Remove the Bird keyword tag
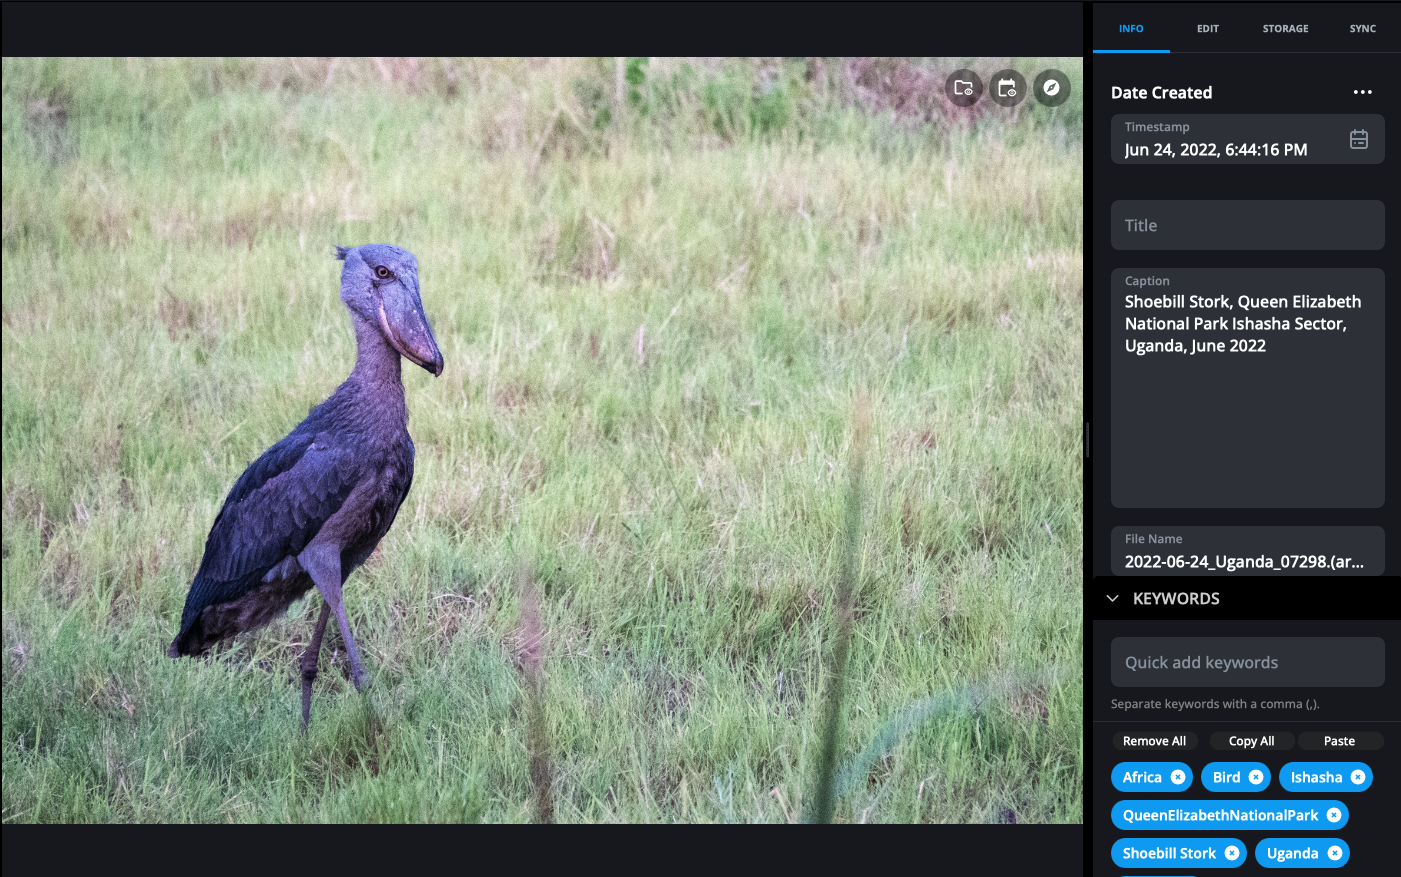1401x877 pixels. (1256, 777)
